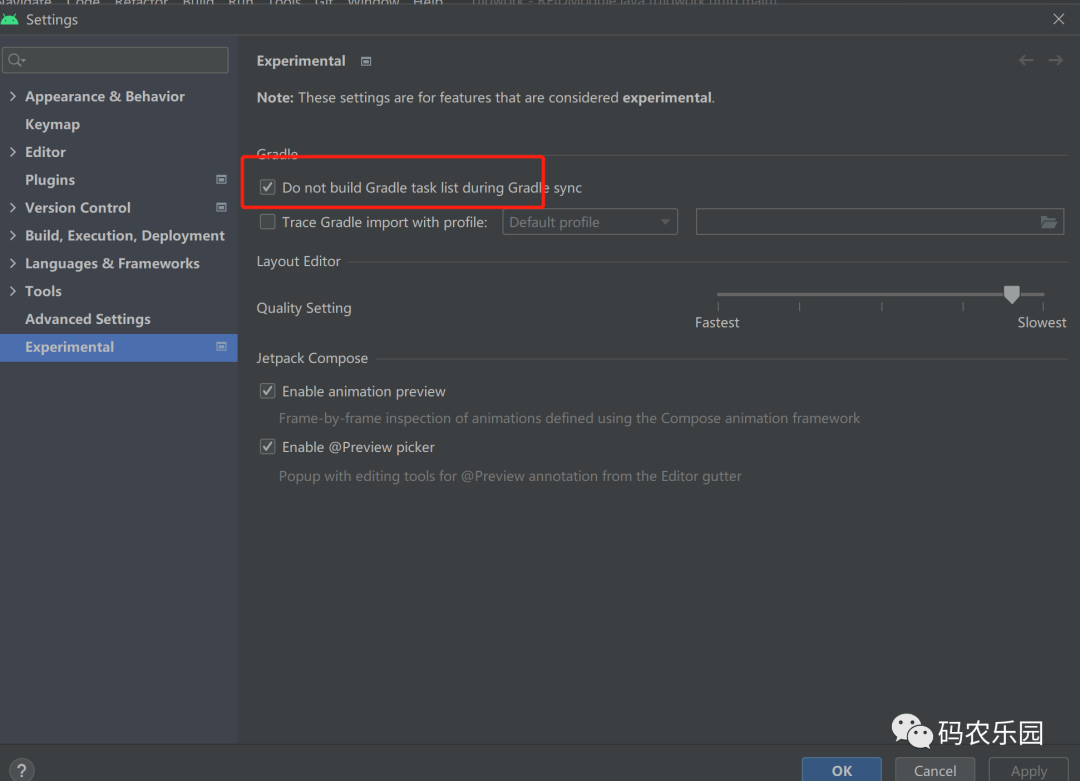Viewport: 1080px width, 781px height.
Task: Expand Version Control section
Action: [12, 207]
